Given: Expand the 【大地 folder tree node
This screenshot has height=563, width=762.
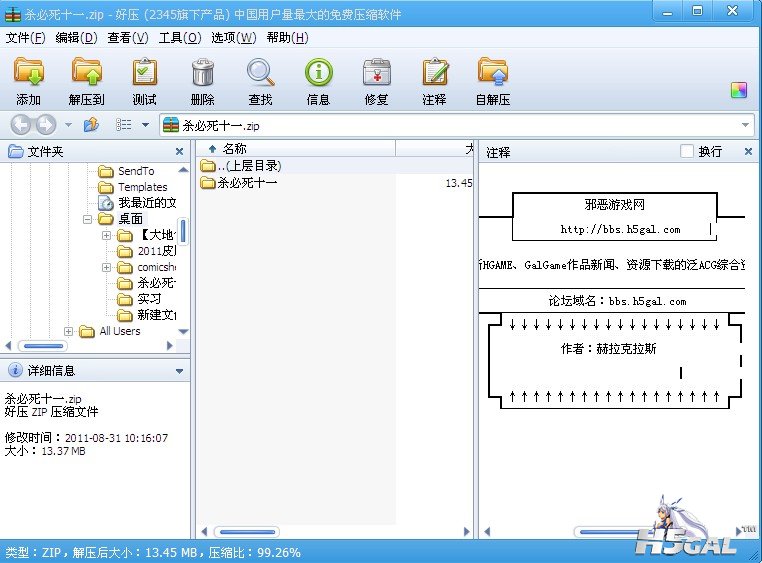Looking at the screenshot, I should pos(106,236).
